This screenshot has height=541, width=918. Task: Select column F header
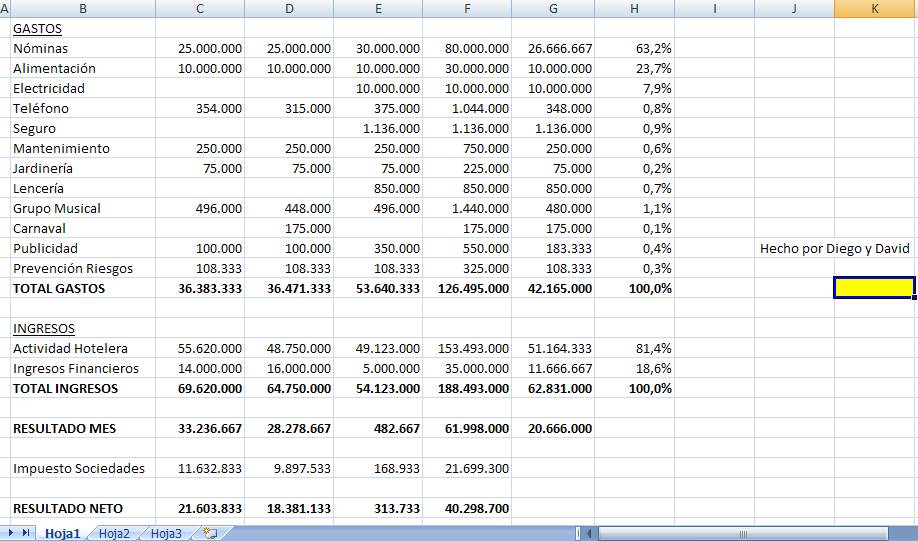[x=467, y=9]
